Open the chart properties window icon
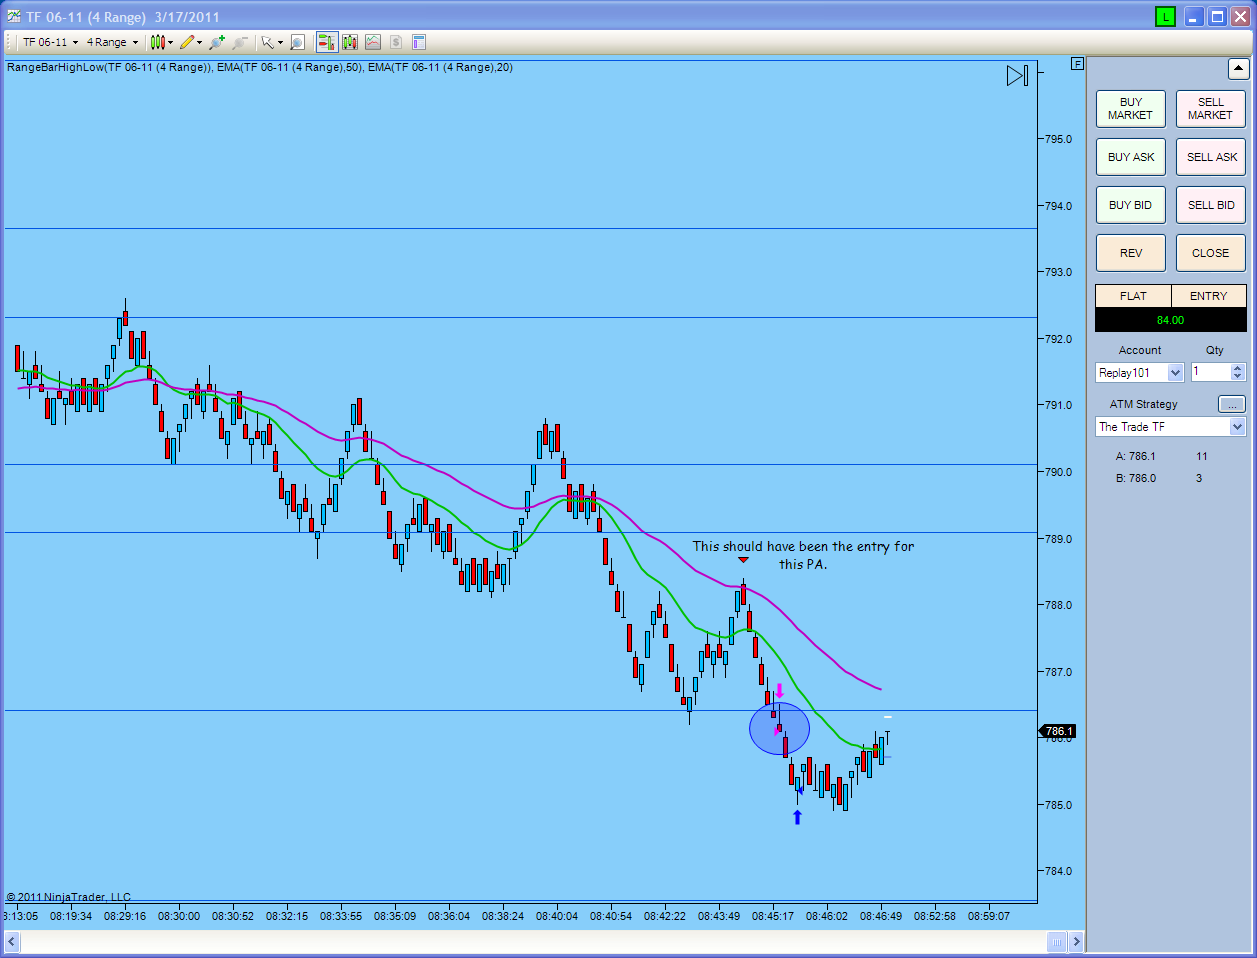Viewport: 1257px width, 958px height. pos(419,42)
